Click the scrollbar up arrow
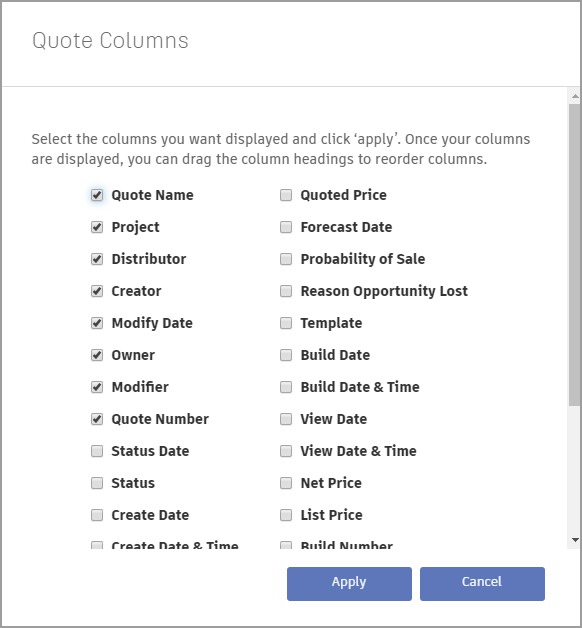582x628 pixels. (575, 96)
